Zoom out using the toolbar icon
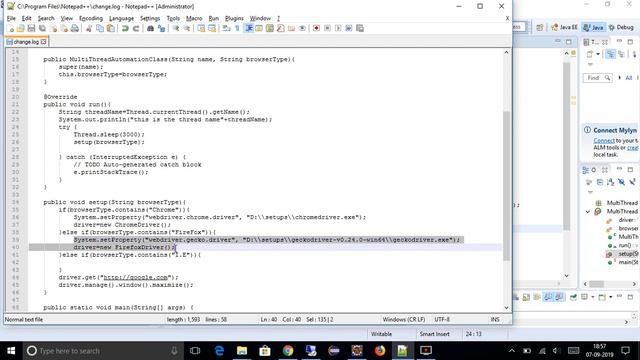640x360 pixels. click(x=187, y=29)
